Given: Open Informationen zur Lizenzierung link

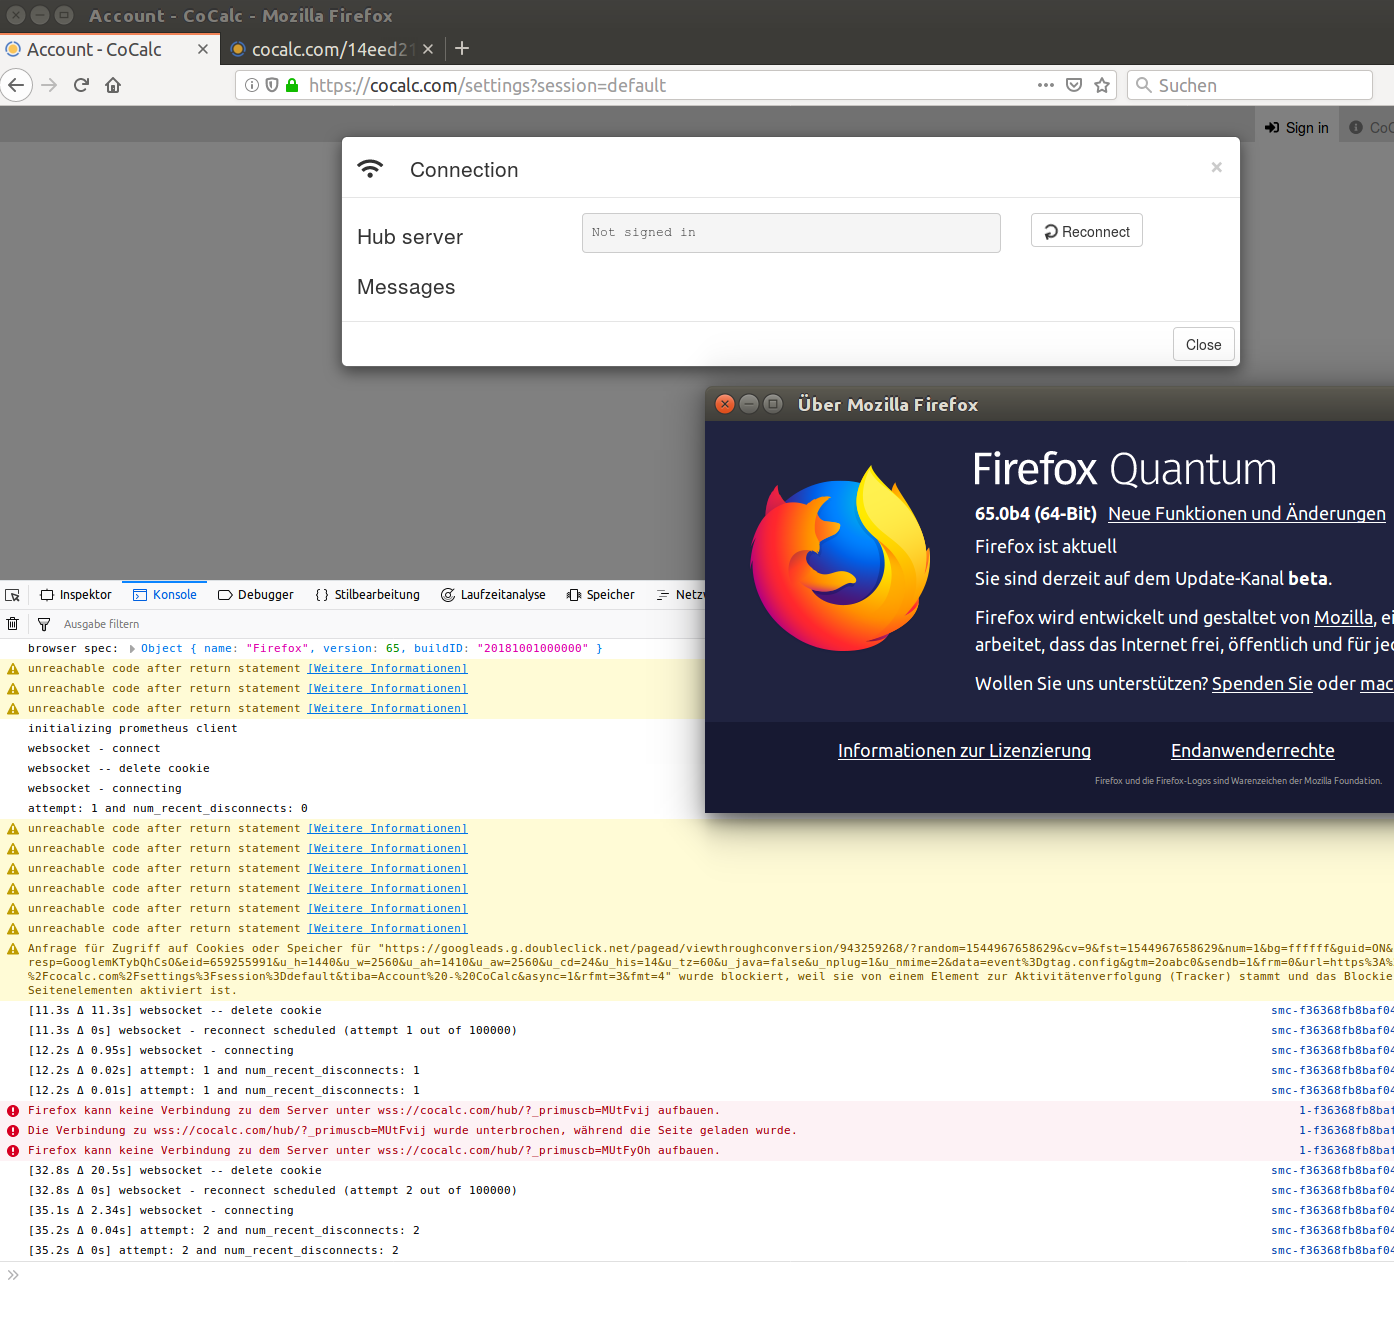Looking at the screenshot, I should pos(964,751).
